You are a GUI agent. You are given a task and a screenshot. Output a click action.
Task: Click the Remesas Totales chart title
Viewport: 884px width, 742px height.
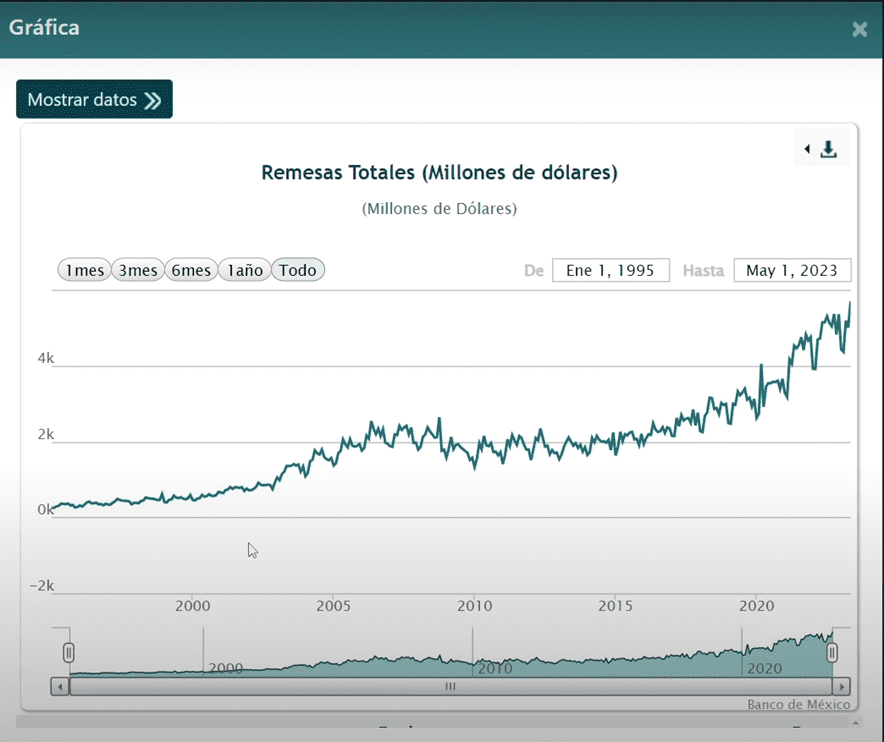click(439, 173)
